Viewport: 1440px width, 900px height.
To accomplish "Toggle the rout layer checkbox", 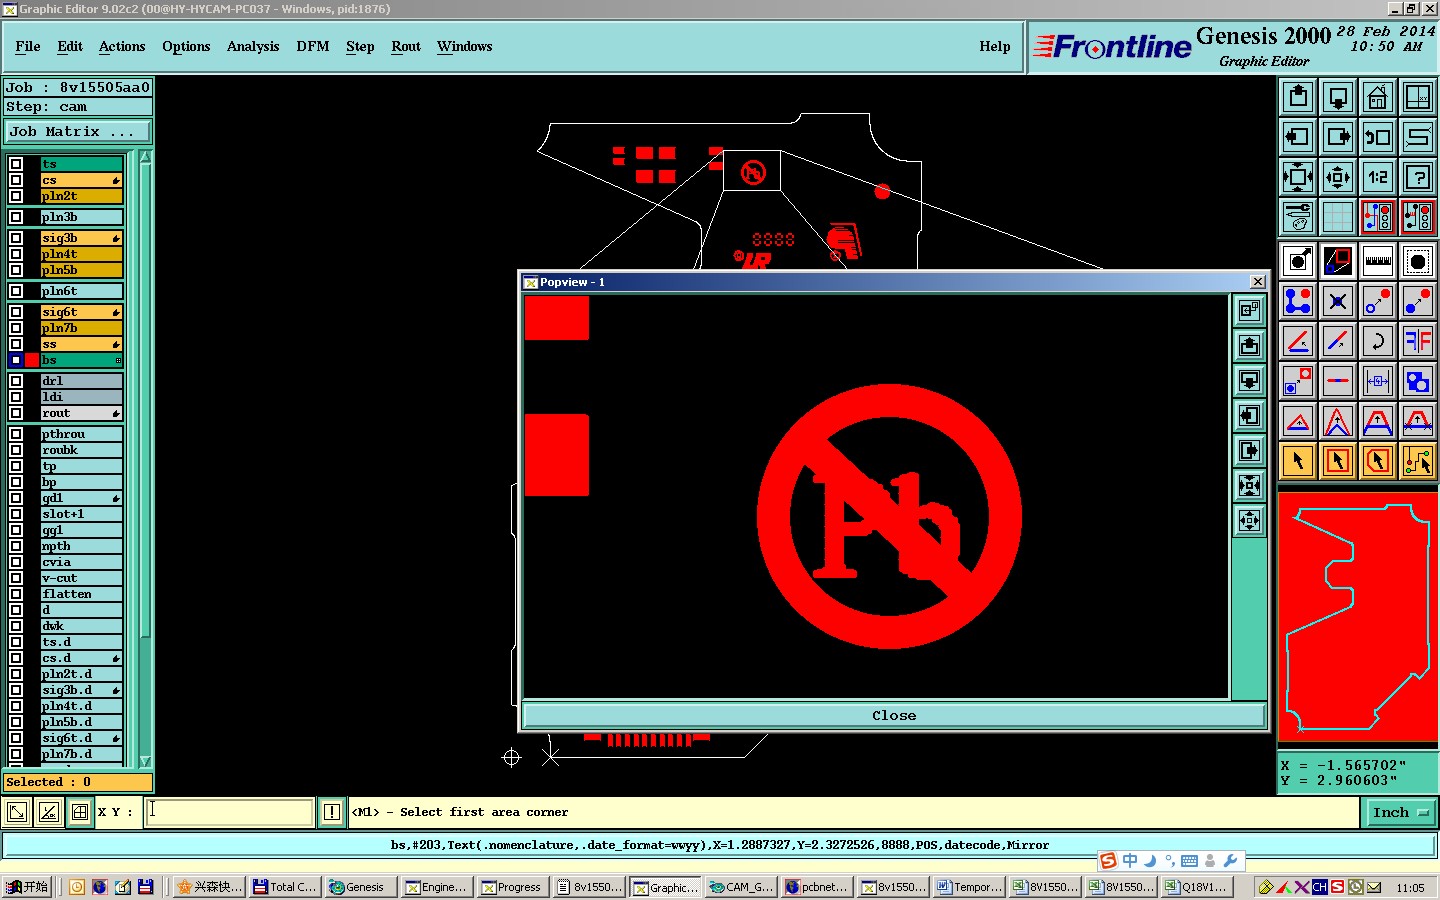I will [16, 413].
